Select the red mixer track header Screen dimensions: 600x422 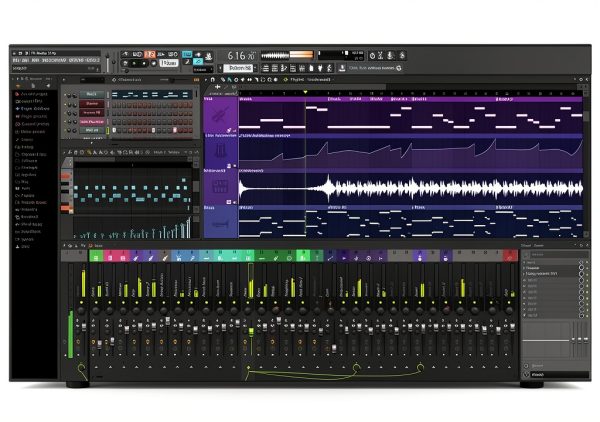point(510,256)
